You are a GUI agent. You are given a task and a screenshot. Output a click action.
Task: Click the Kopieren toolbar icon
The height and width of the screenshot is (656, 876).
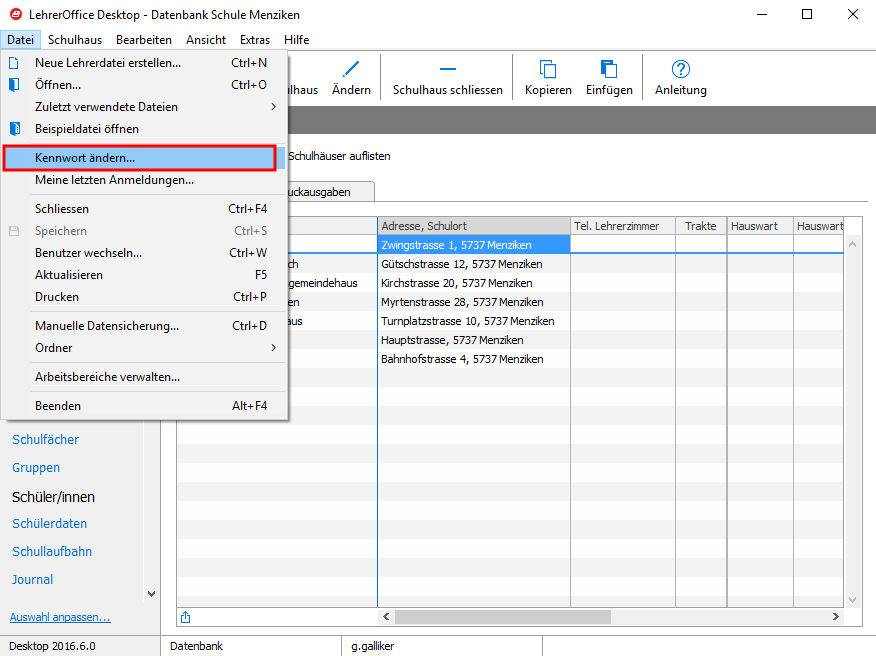coord(548,69)
